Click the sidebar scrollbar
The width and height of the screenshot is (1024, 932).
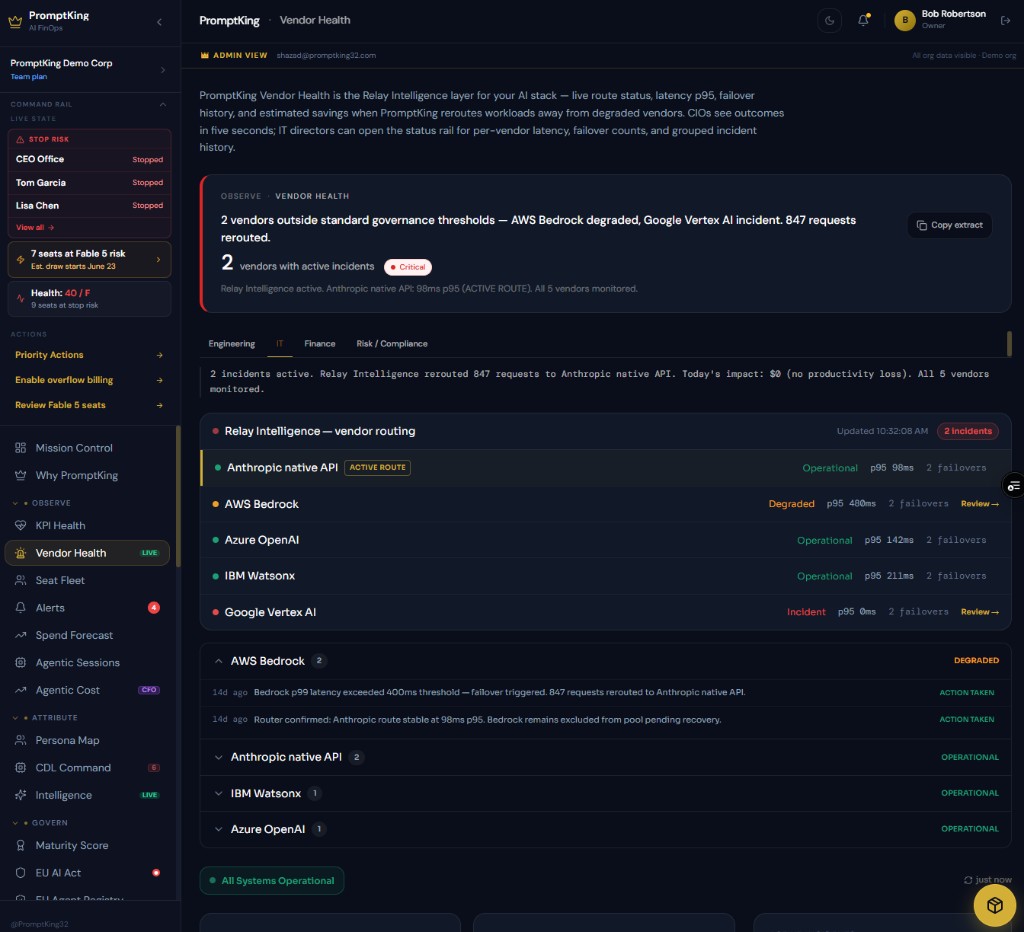(178, 496)
